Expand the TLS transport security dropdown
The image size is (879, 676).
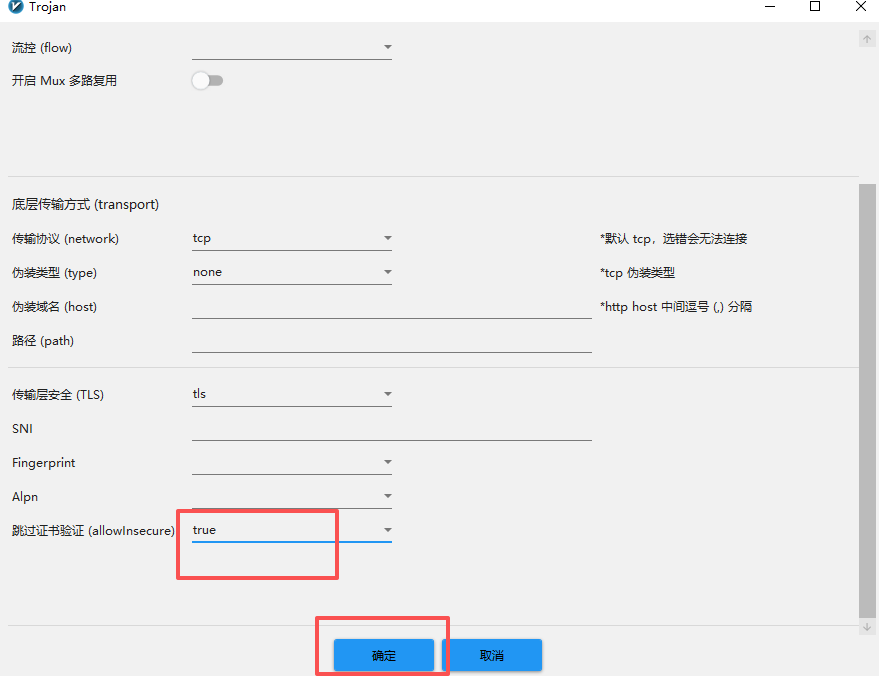coord(291,395)
